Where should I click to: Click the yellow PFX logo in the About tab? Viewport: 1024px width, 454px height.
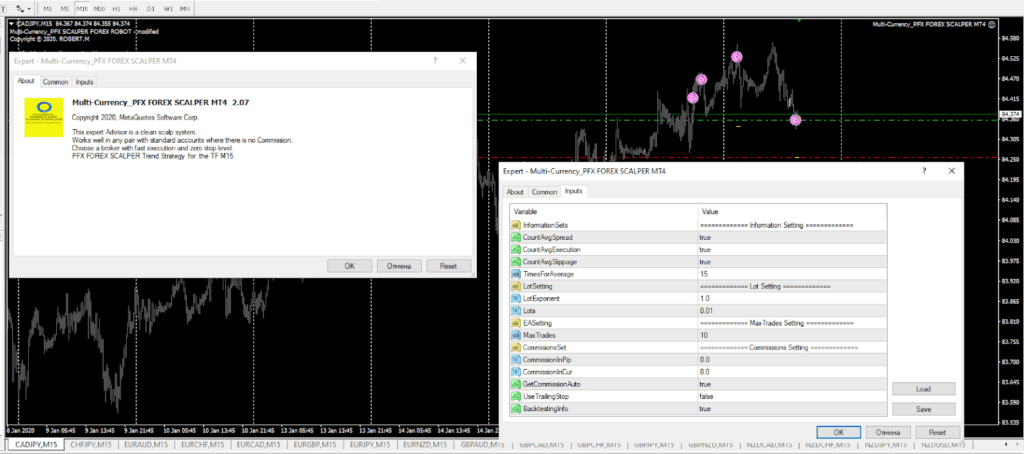[x=42, y=117]
